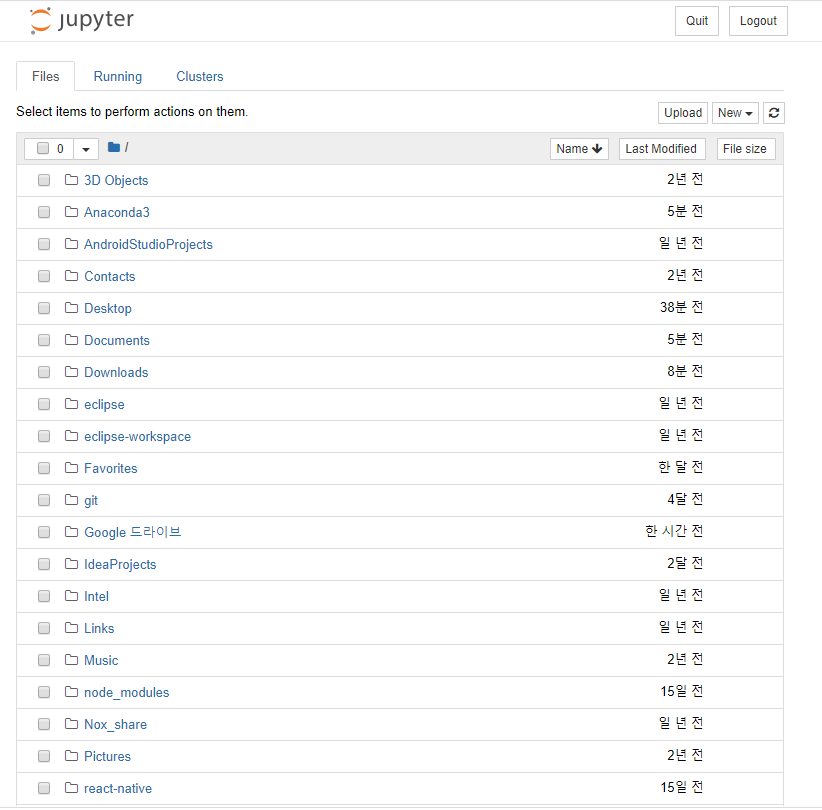
Task: Open the Documents folder link
Action: (117, 340)
